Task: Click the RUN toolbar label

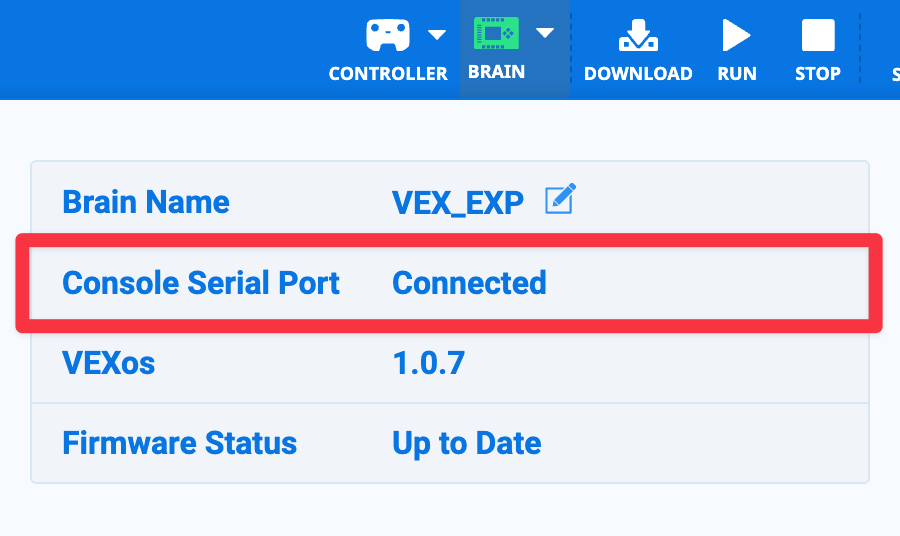Action: 737,74
